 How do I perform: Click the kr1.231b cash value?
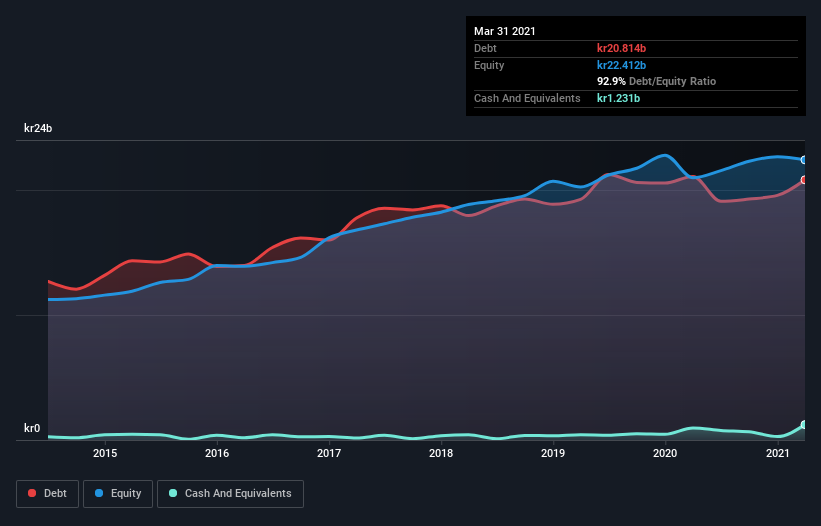pos(618,98)
